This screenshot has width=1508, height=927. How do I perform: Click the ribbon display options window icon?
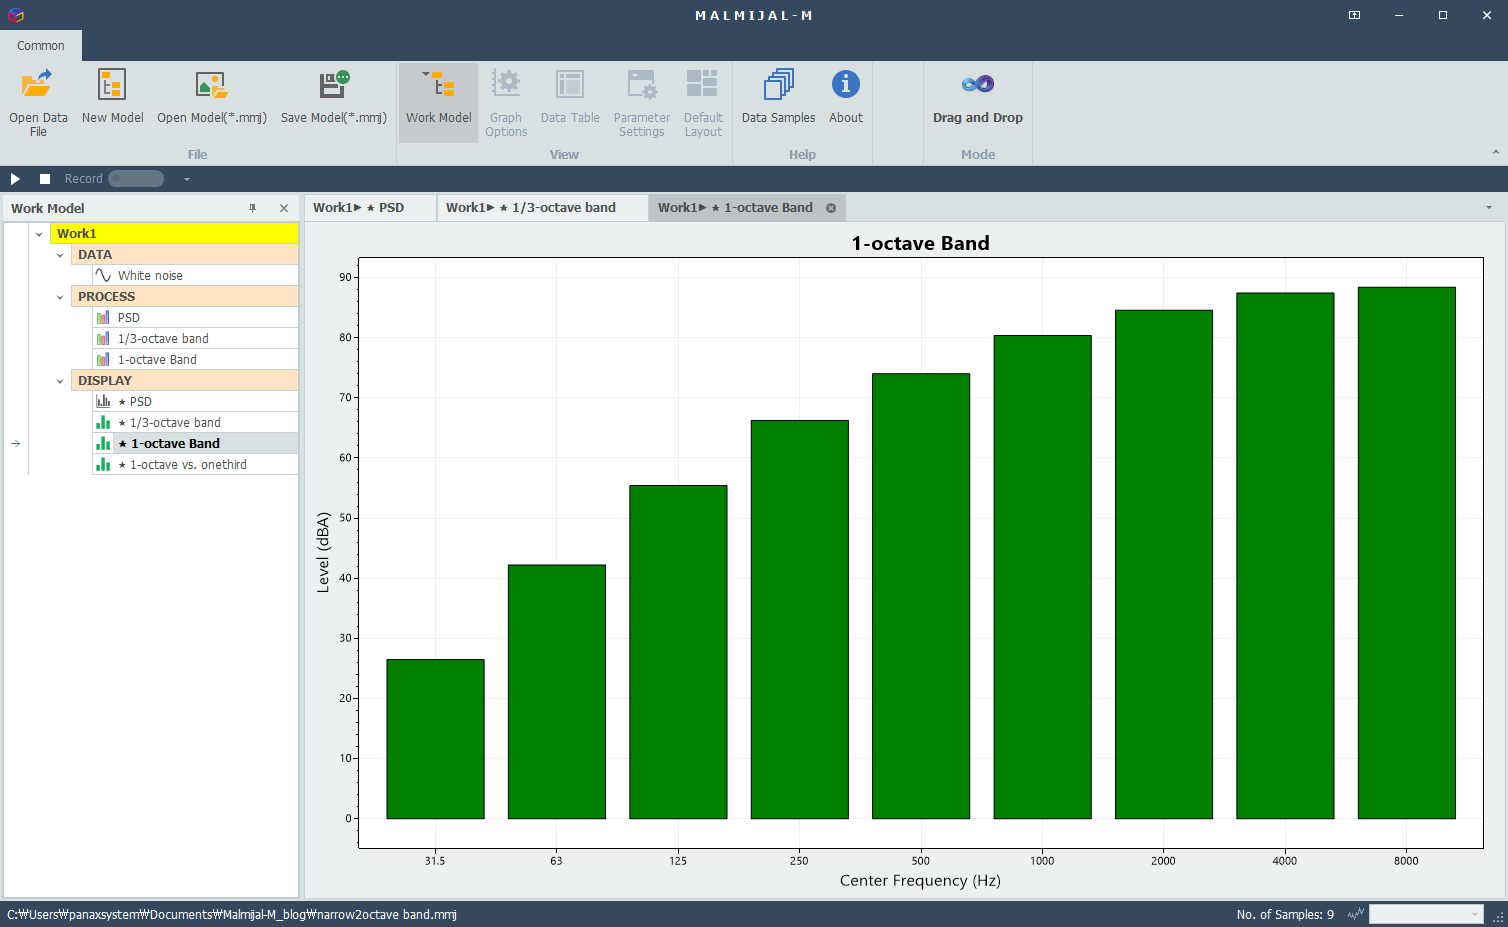tap(1354, 15)
